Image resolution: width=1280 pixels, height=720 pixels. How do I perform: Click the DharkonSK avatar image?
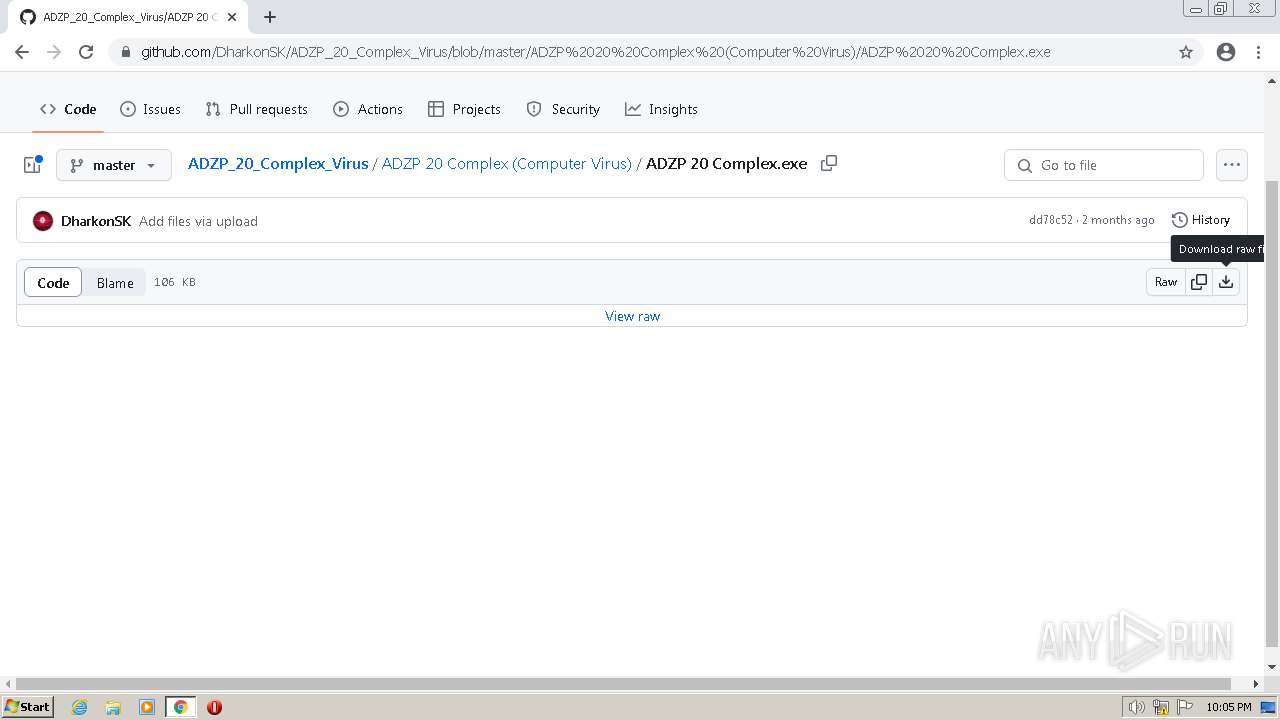[43, 221]
